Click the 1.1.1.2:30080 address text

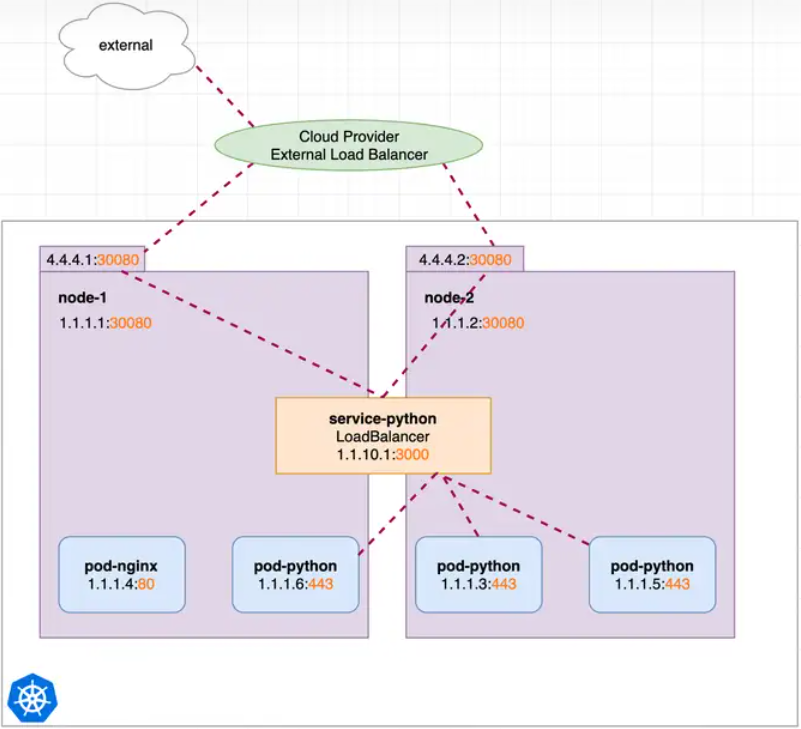pos(477,323)
